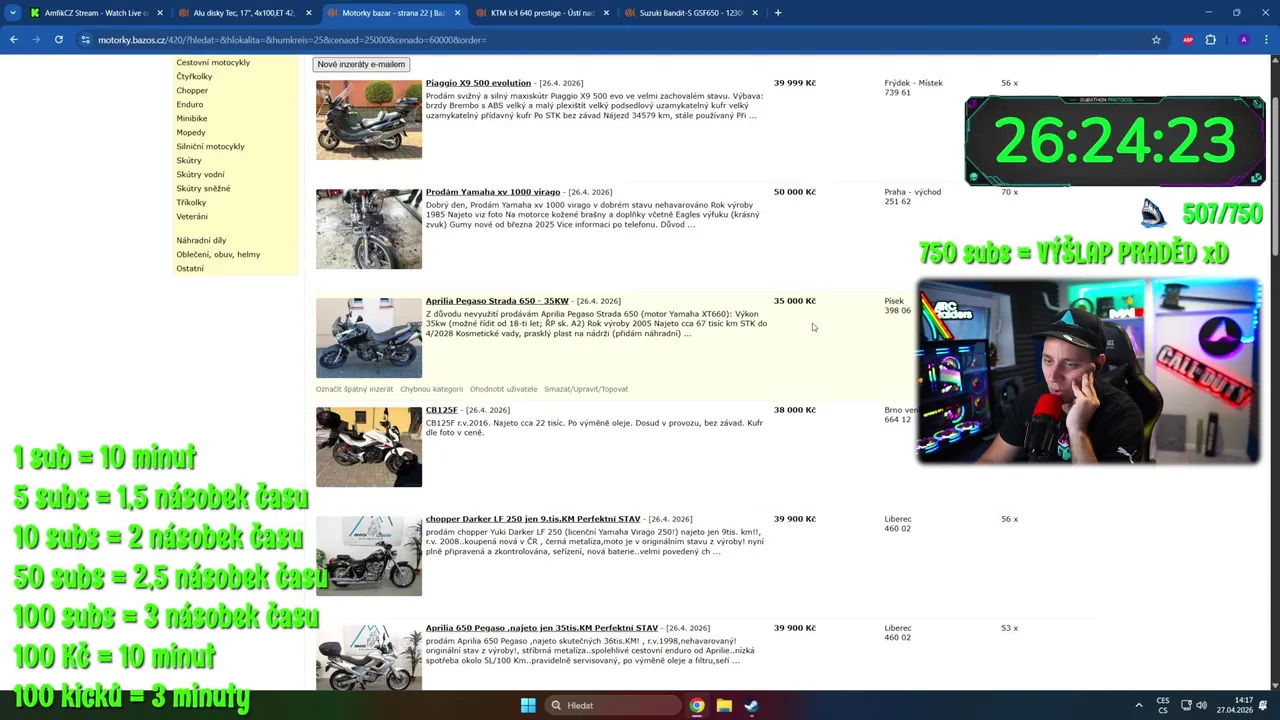Open Steam from the taskbar
This screenshot has width=1280, height=720.
coord(751,705)
